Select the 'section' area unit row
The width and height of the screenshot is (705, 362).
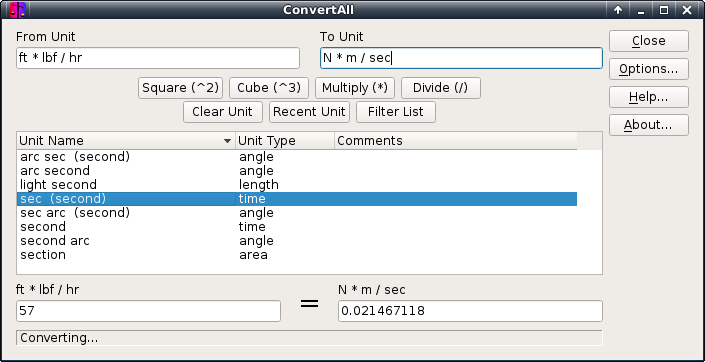[x=297, y=255]
